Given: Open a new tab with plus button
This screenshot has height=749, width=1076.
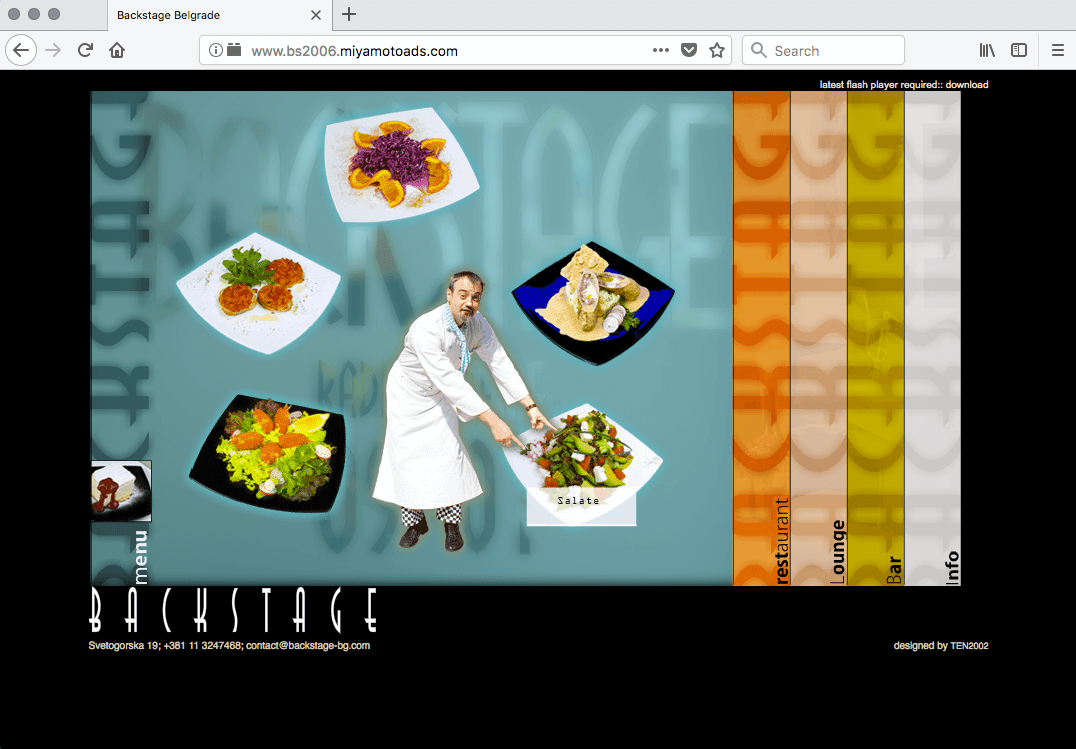Looking at the screenshot, I should coord(349,14).
